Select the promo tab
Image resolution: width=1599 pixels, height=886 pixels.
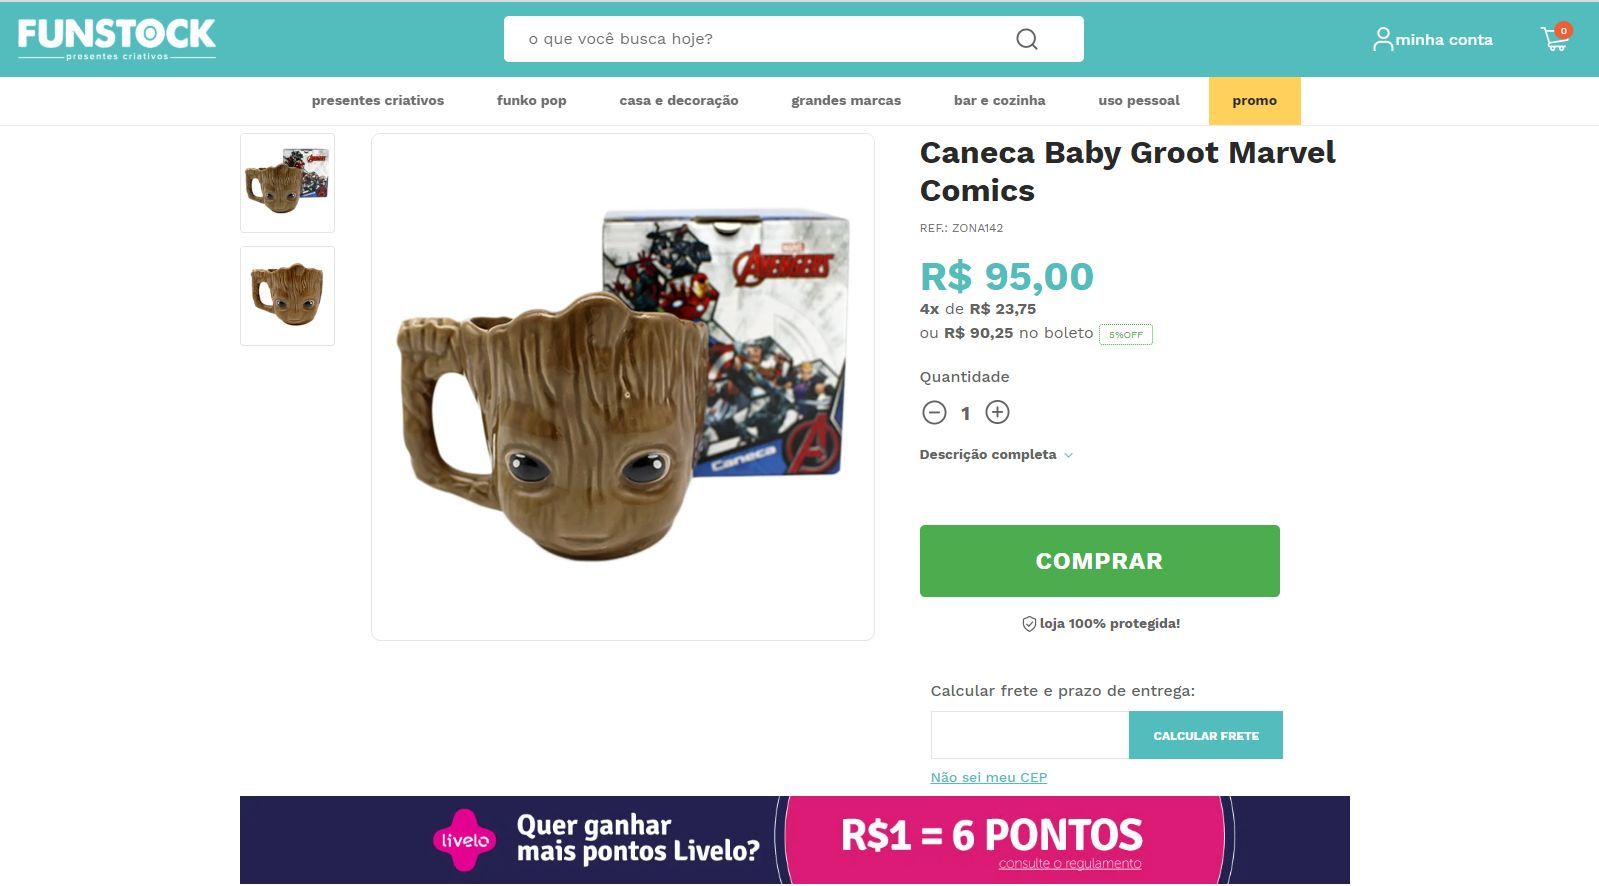pyautogui.click(x=1255, y=101)
